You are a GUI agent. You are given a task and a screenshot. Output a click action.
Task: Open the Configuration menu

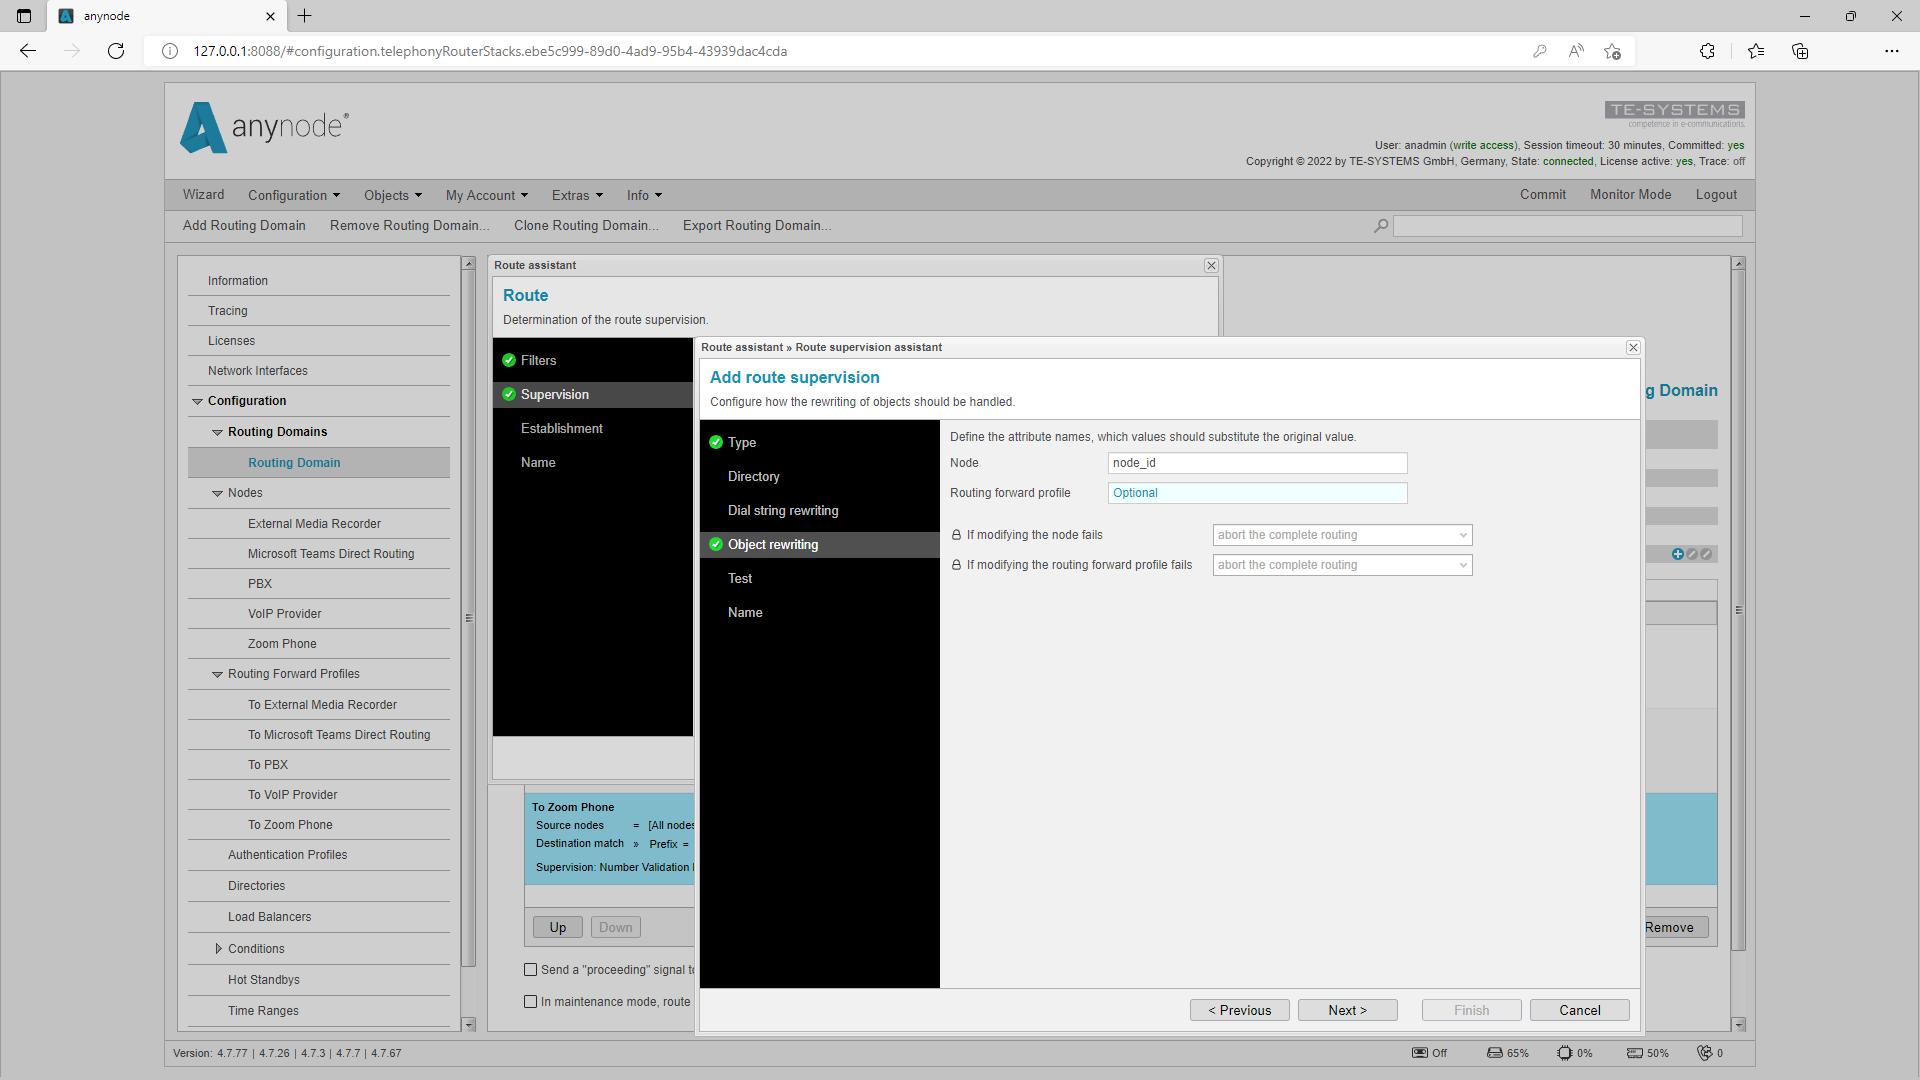tap(294, 195)
